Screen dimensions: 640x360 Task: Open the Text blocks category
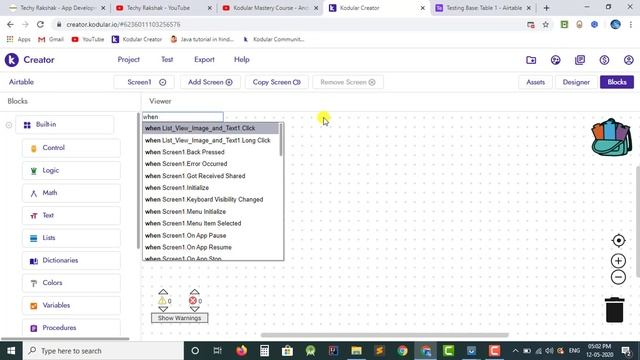71,215
